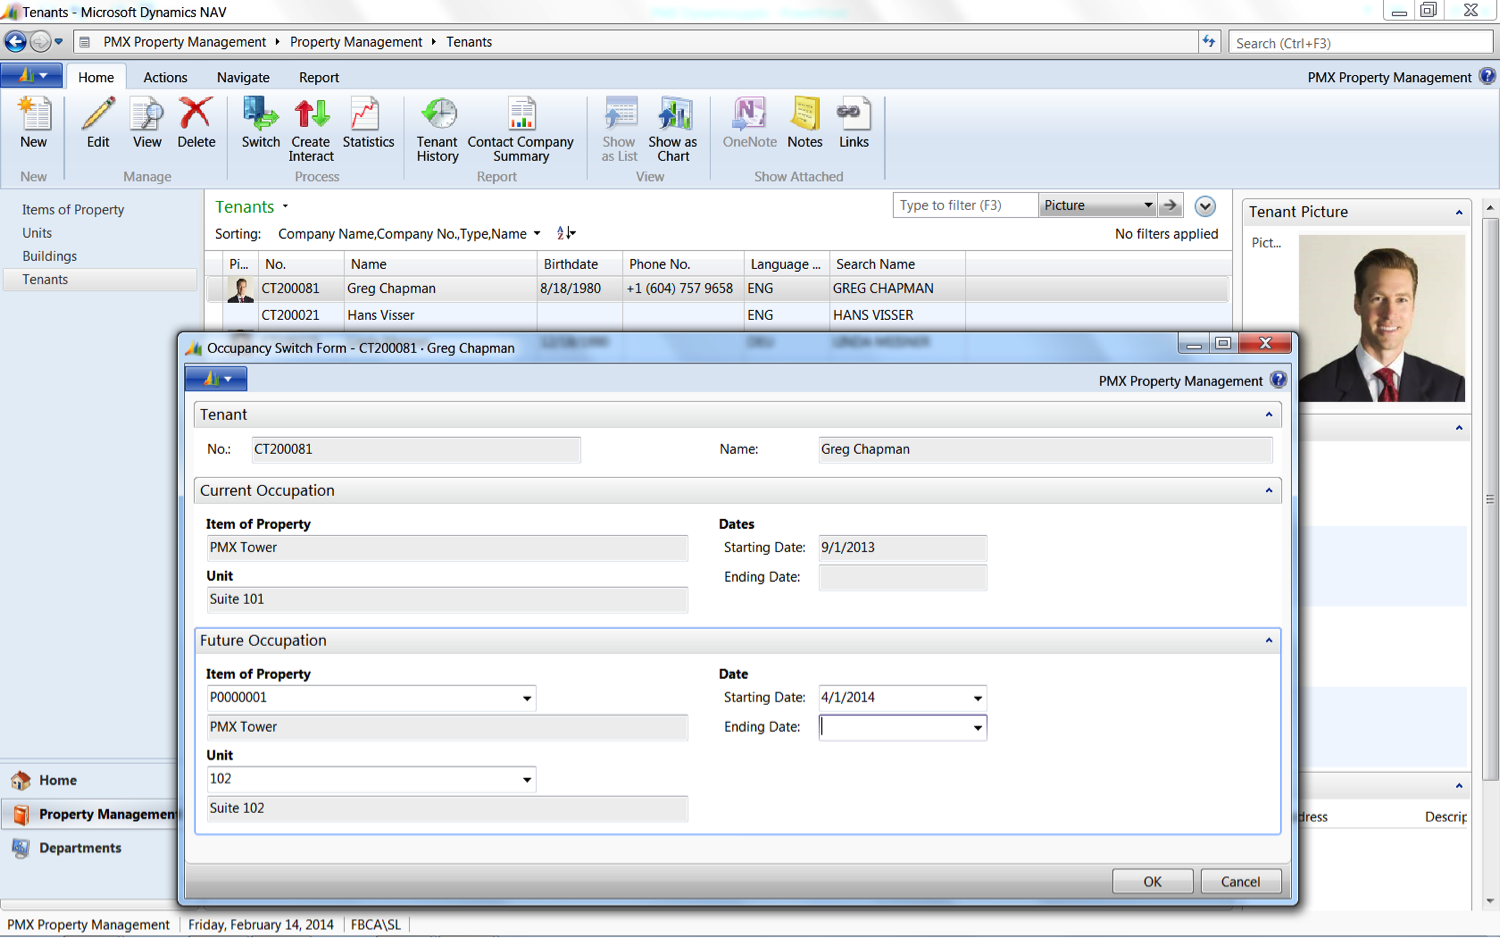This screenshot has width=1500, height=938.
Task: Click the forward navigation arrow
Action: click(x=40, y=42)
